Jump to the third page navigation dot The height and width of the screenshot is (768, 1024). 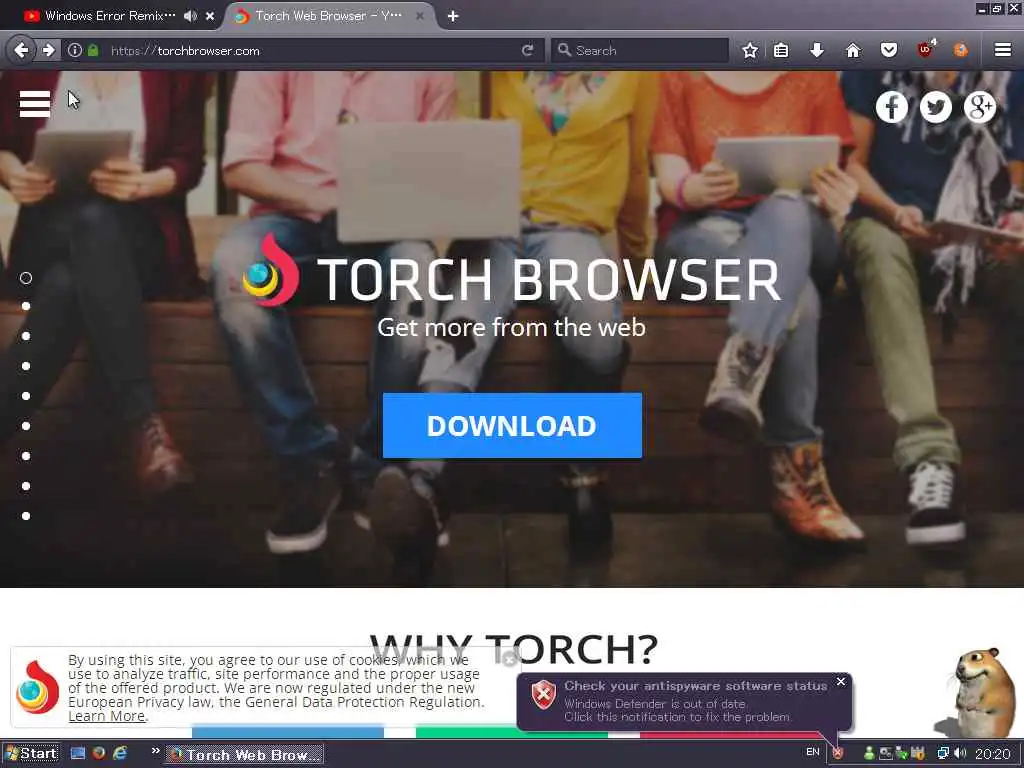point(26,336)
